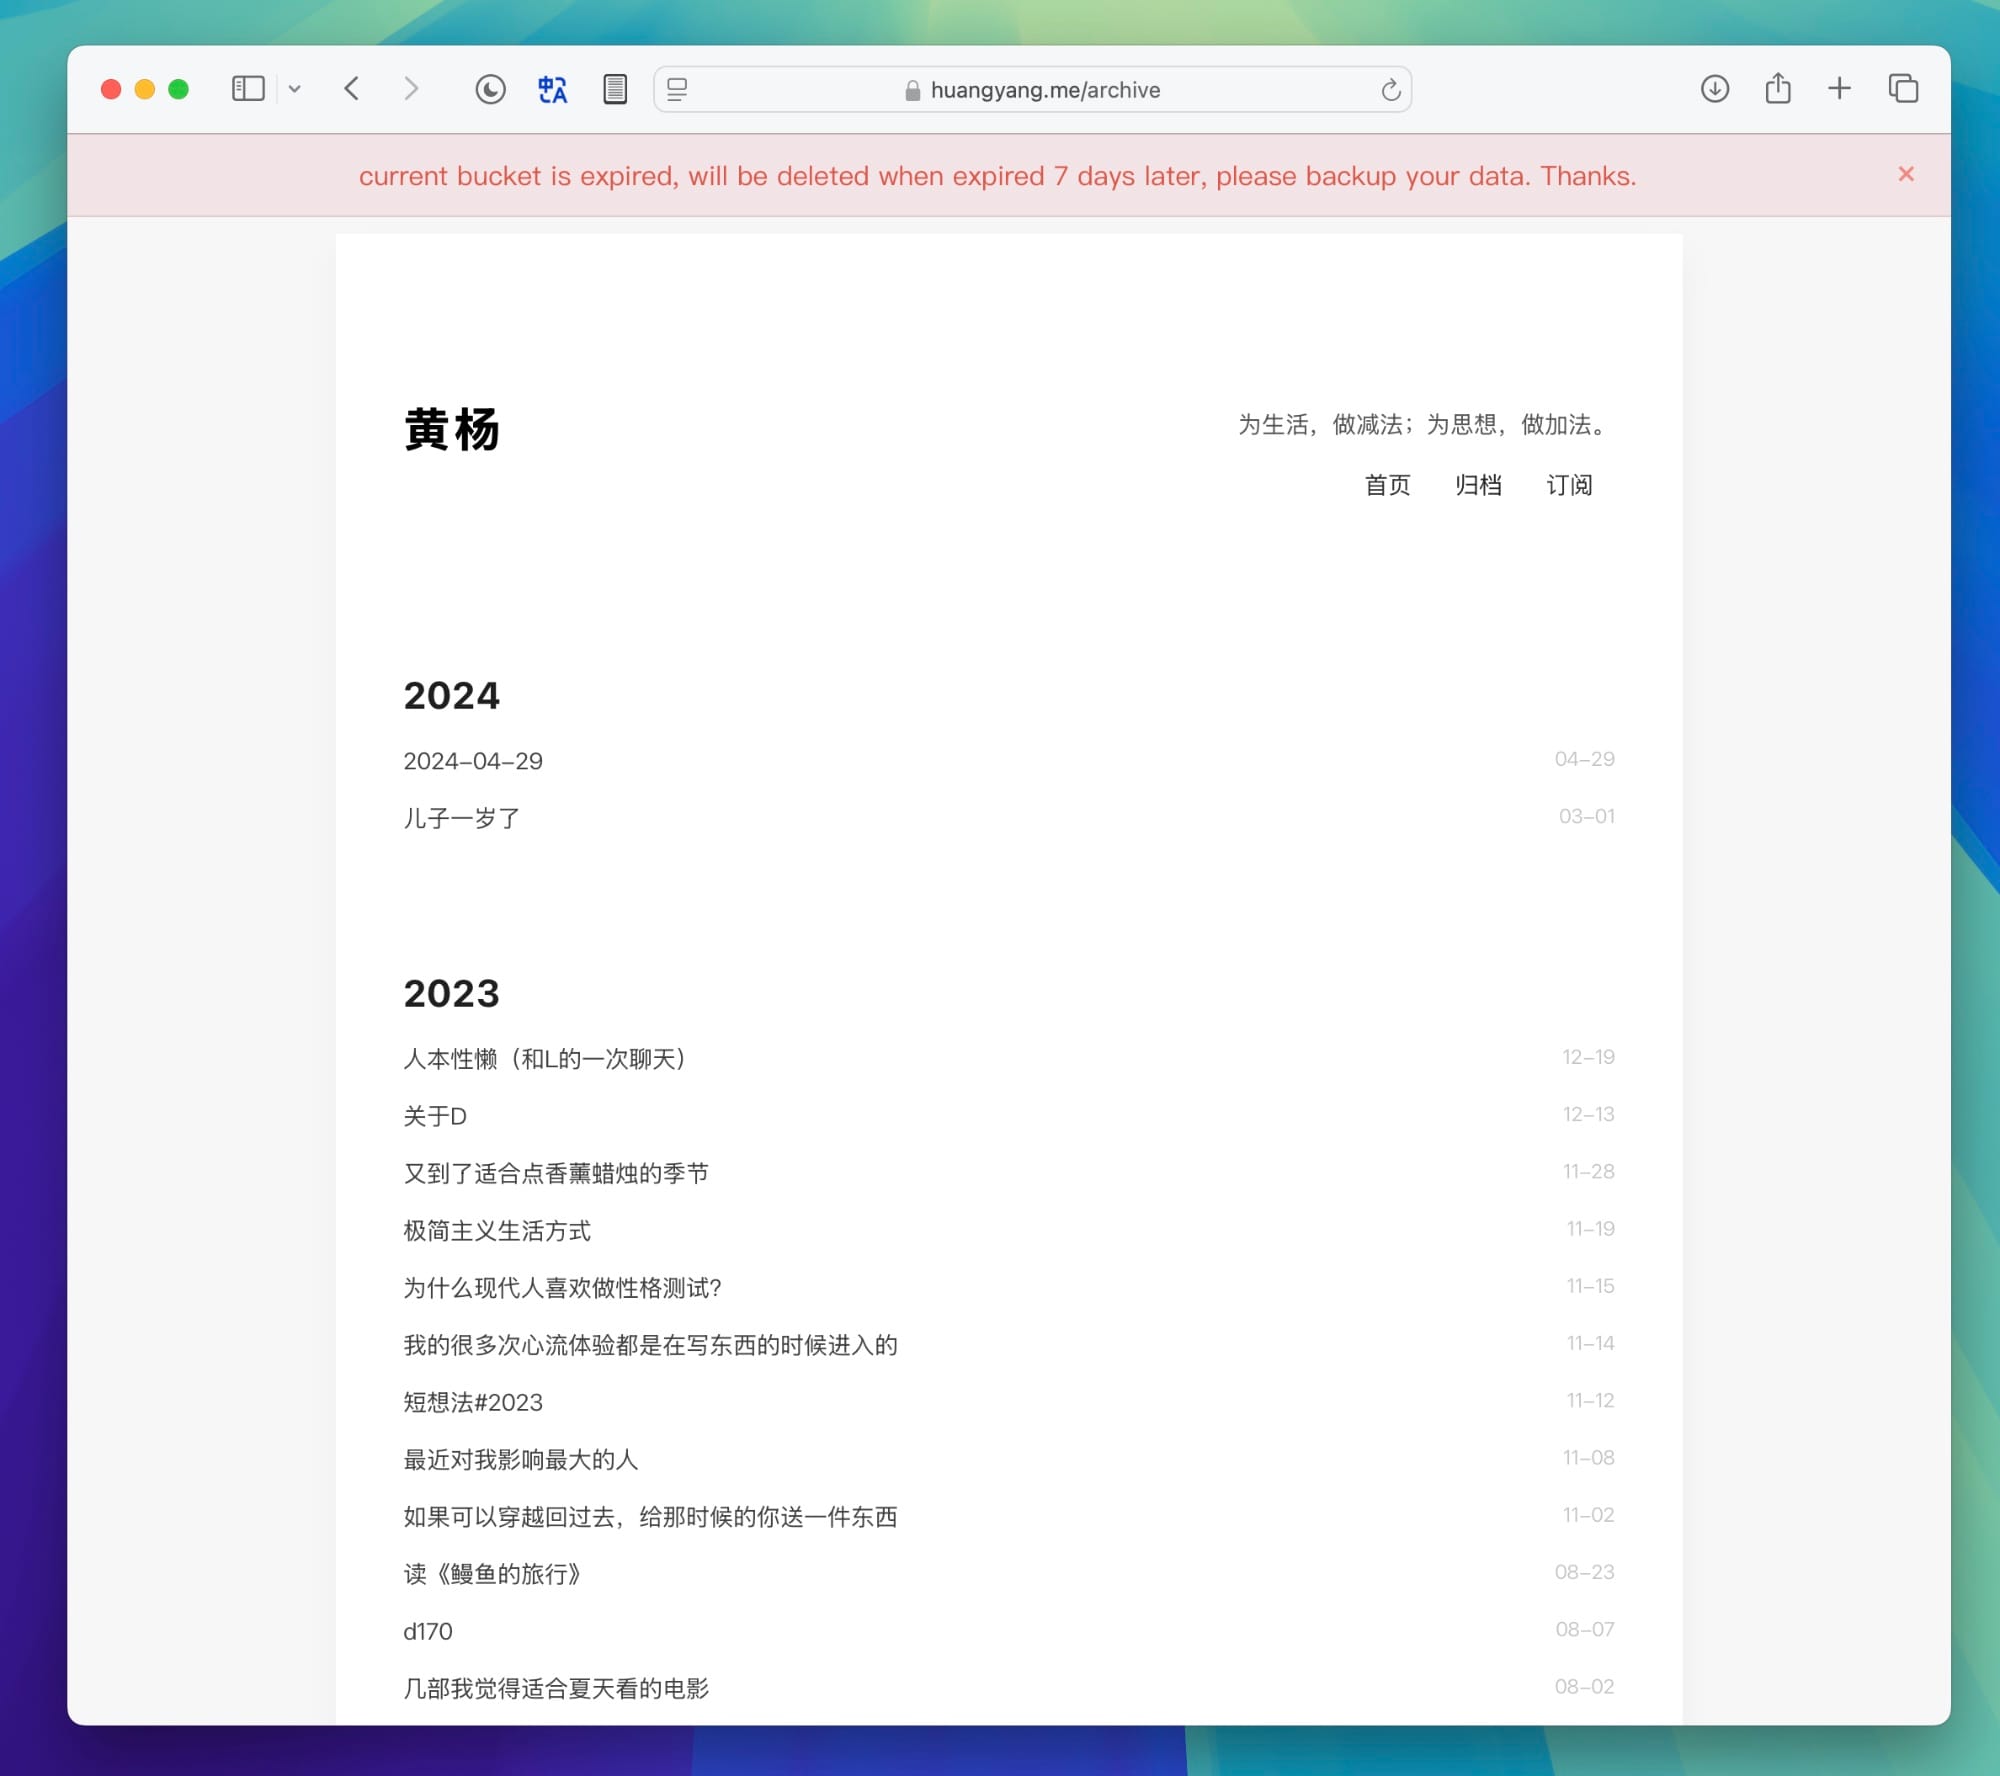Open the Share menu

[1777, 89]
